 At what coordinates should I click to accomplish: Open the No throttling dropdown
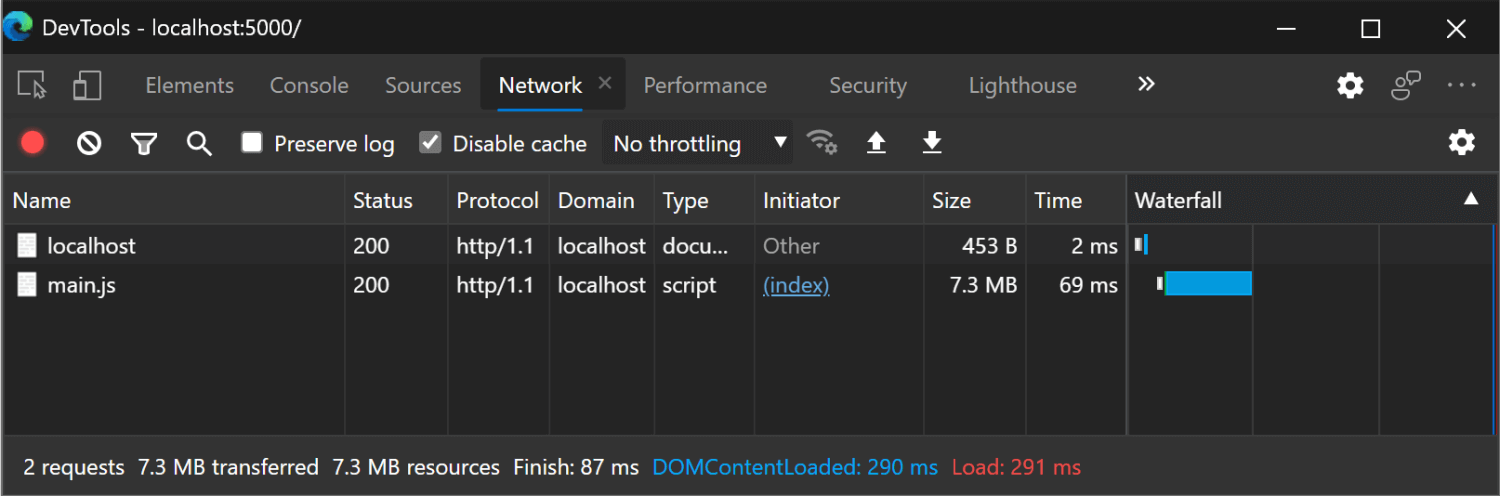[698, 143]
